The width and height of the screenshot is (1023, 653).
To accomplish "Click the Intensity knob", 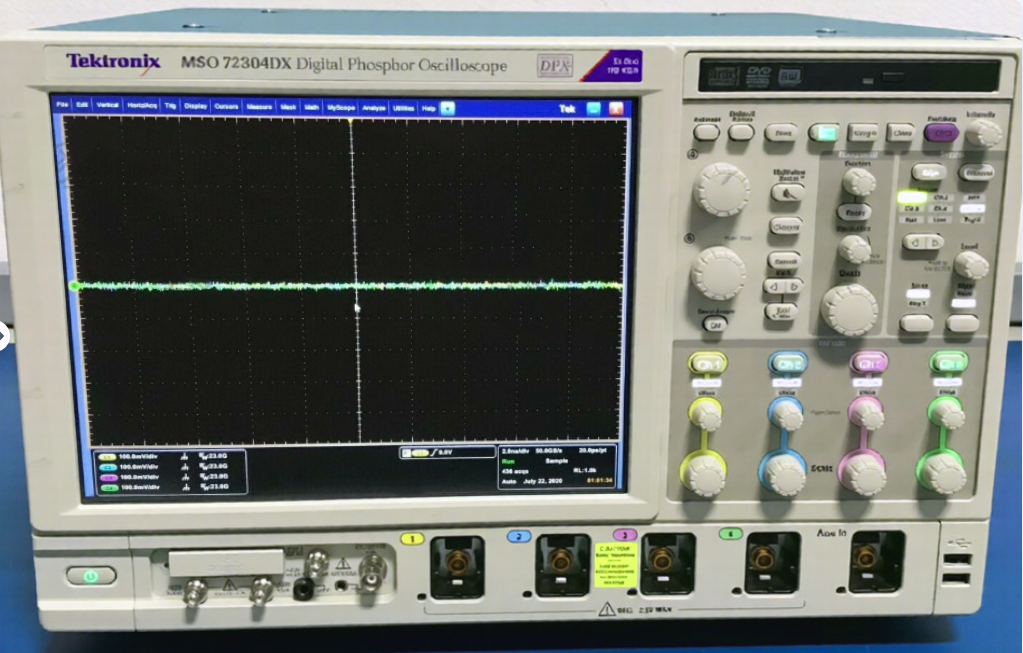I will (x=982, y=131).
